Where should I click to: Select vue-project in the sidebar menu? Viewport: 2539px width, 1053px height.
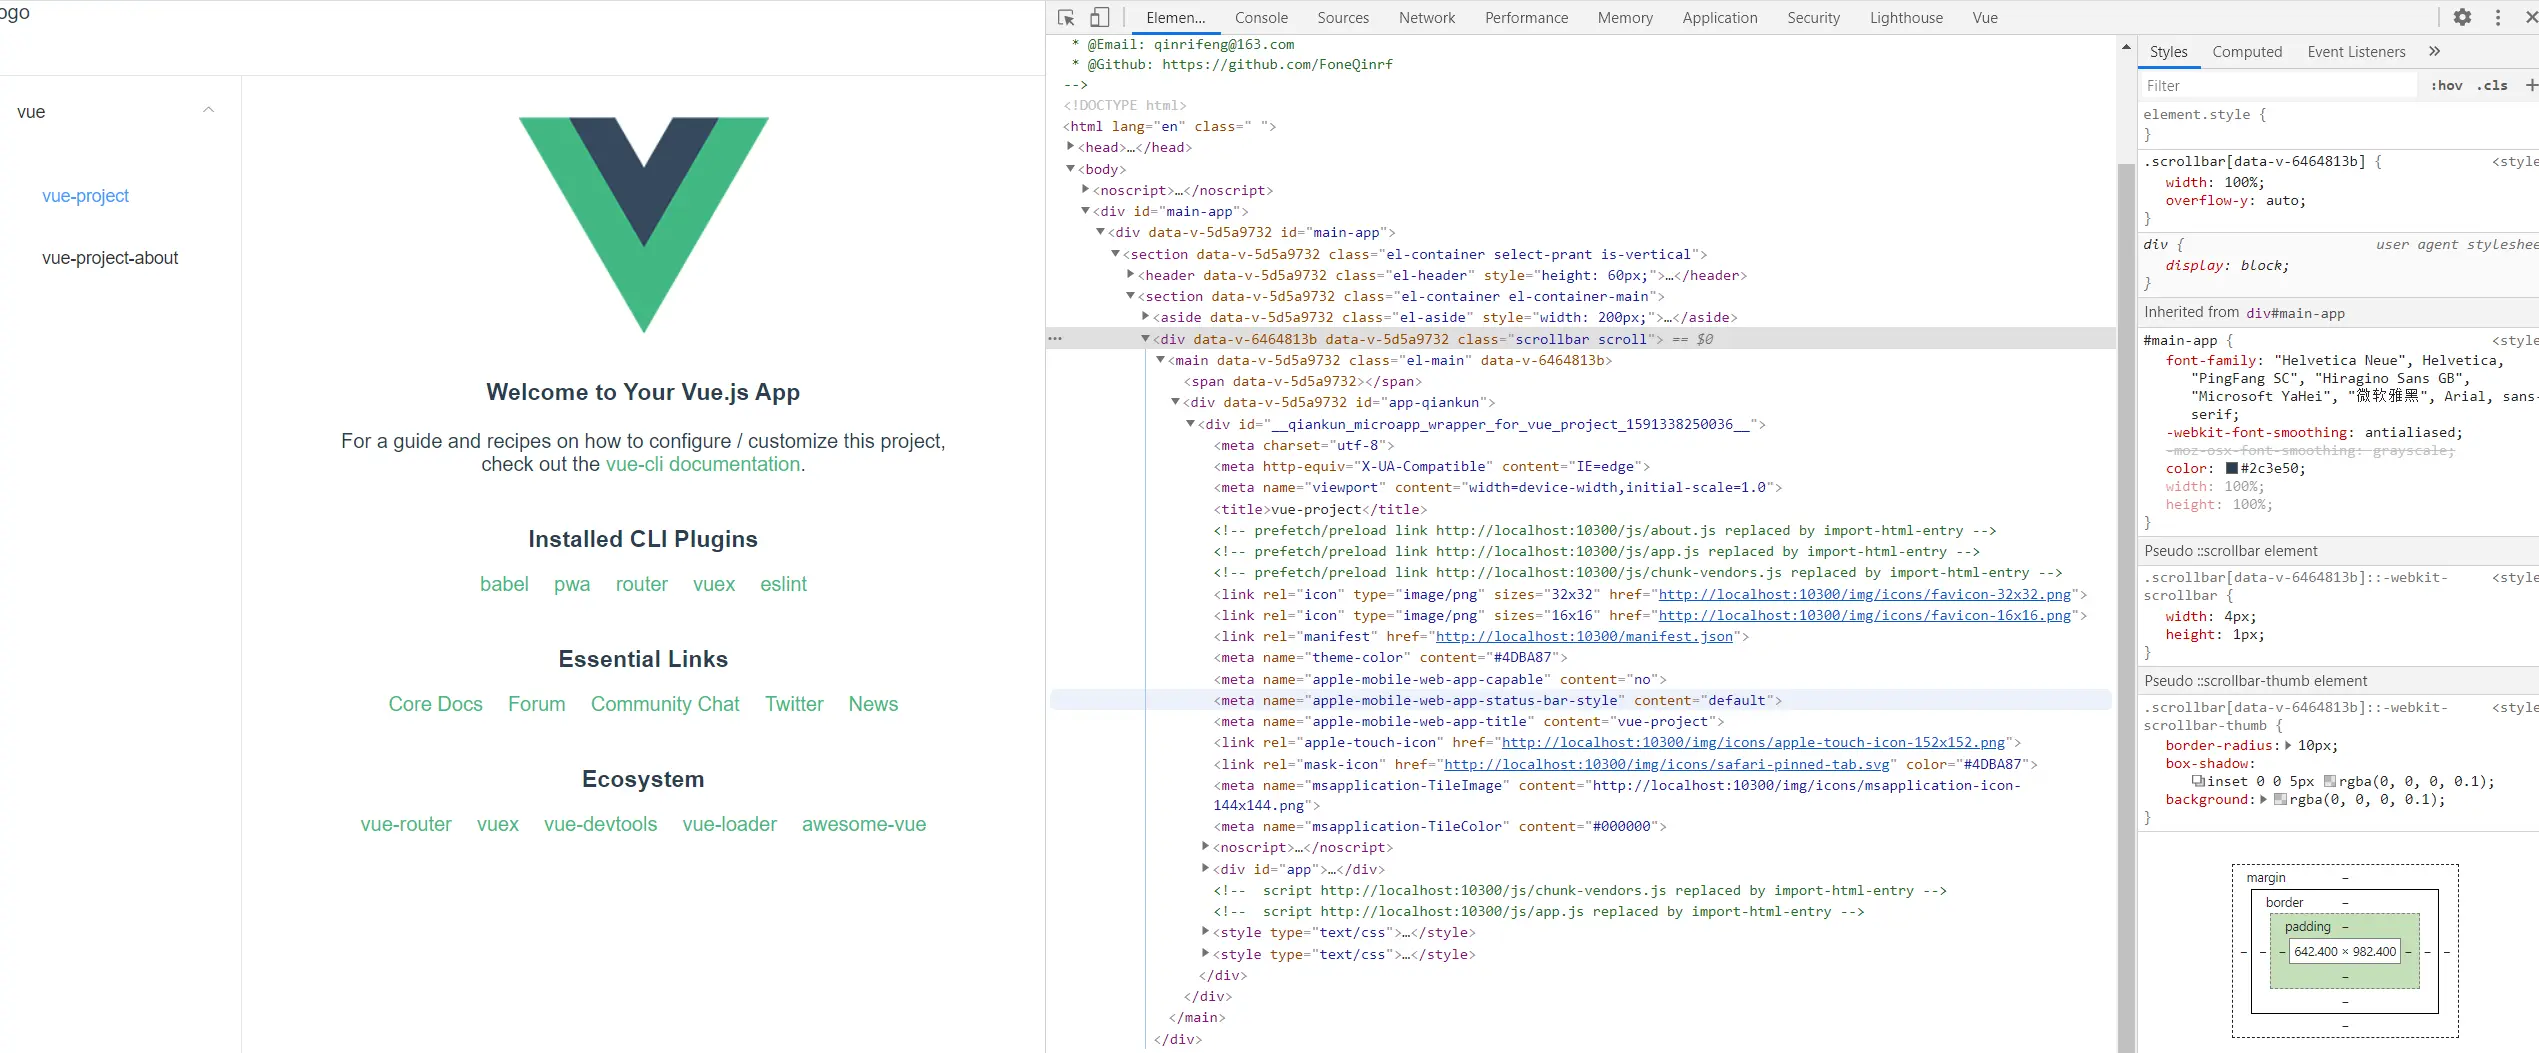(x=85, y=196)
